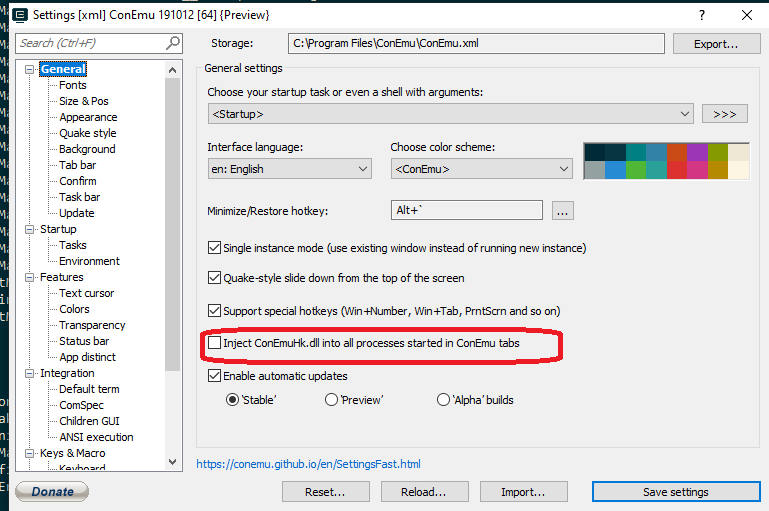Screen dimensions: 769x511
Task: Click the hotkey chooser ... button
Action: point(563,211)
